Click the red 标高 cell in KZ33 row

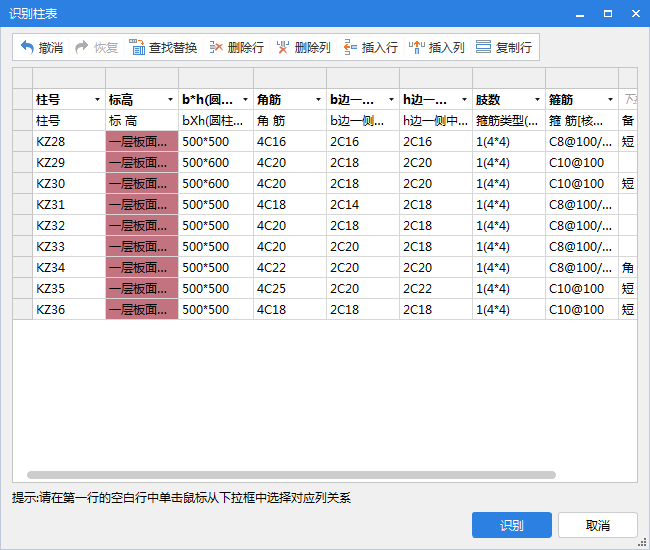142,247
